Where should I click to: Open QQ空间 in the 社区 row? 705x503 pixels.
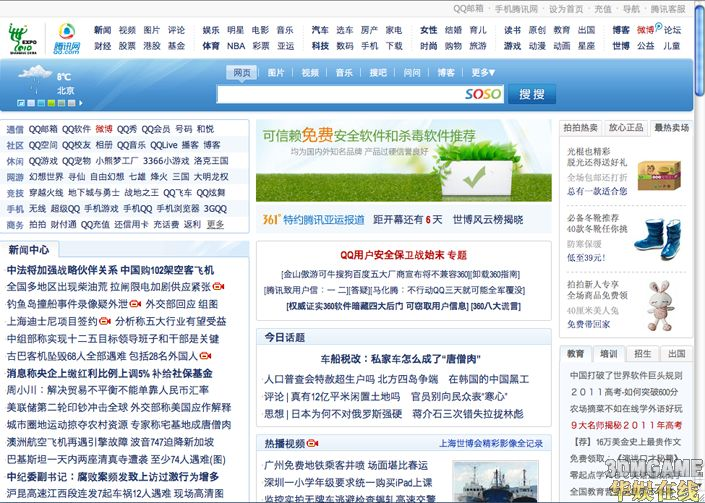tap(43, 145)
